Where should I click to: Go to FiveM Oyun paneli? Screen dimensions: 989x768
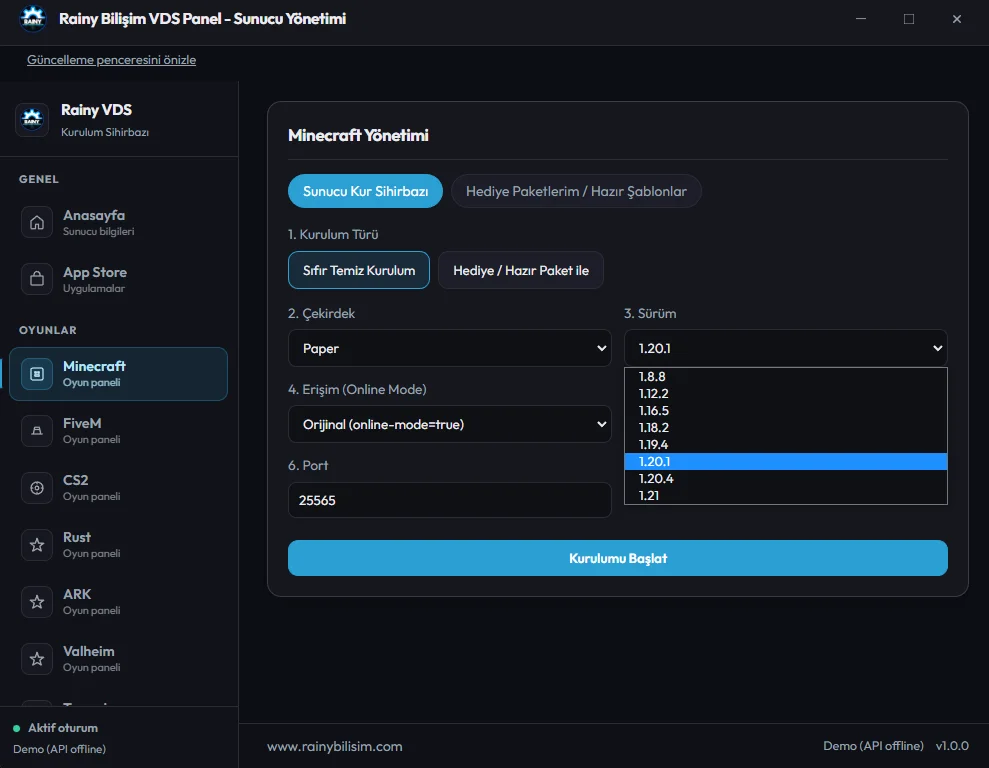(x=119, y=431)
